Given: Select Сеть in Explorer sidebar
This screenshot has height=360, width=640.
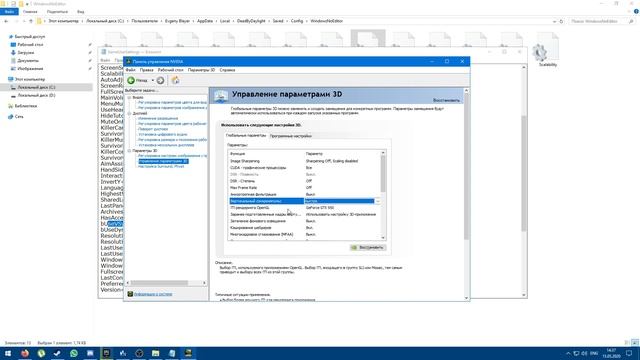Looking at the screenshot, I should [19, 116].
